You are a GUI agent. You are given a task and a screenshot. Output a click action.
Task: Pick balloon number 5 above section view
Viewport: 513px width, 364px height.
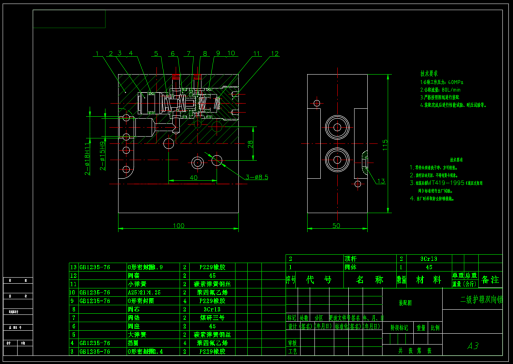[x=156, y=53]
